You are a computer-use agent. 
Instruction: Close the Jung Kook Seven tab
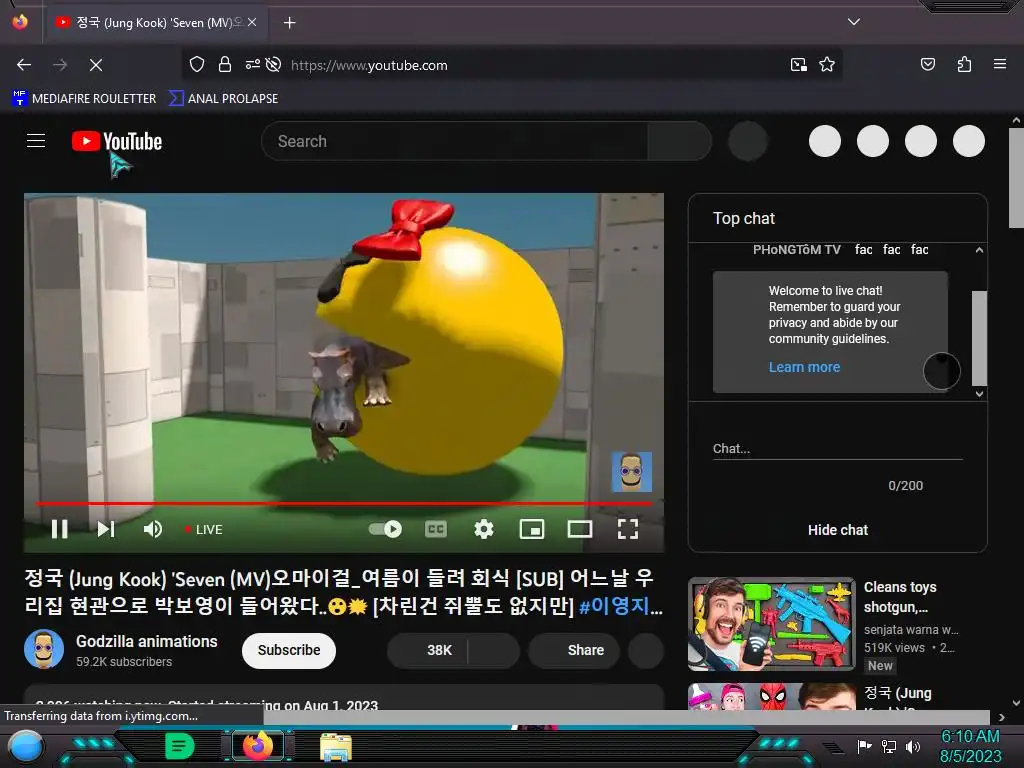click(252, 22)
